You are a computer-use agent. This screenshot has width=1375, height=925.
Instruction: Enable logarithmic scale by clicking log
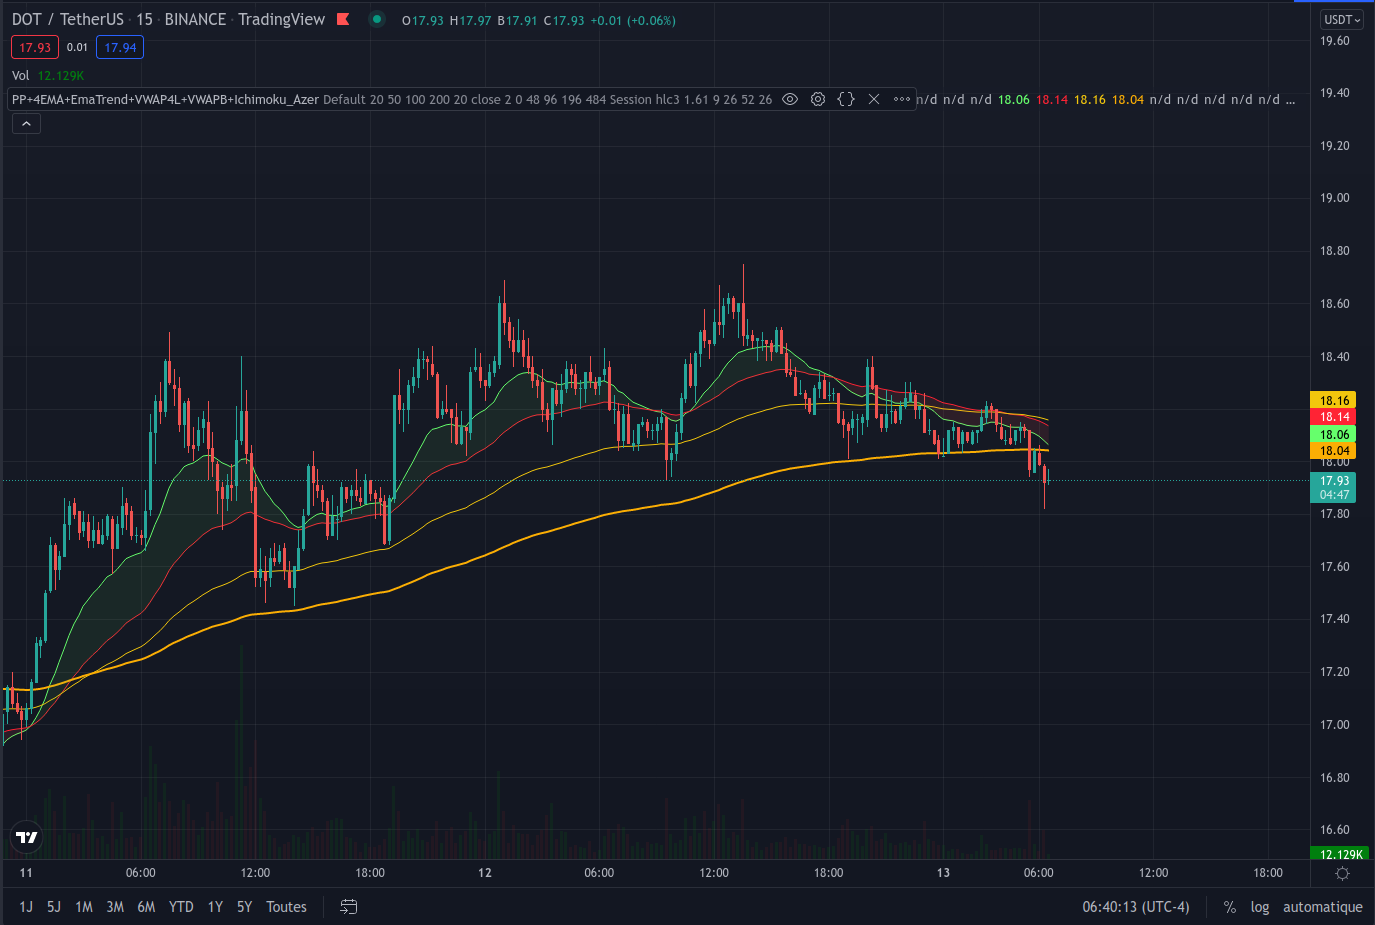[x=1260, y=906]
